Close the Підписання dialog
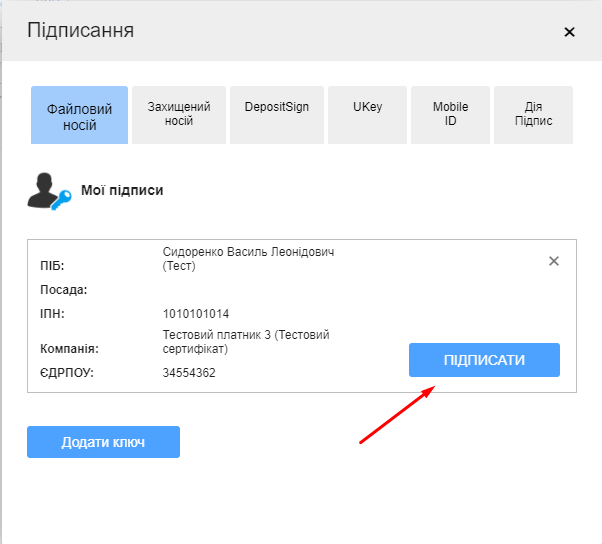Screen dimensions: 602x544 pyautogui.click(x=569, y=32)
